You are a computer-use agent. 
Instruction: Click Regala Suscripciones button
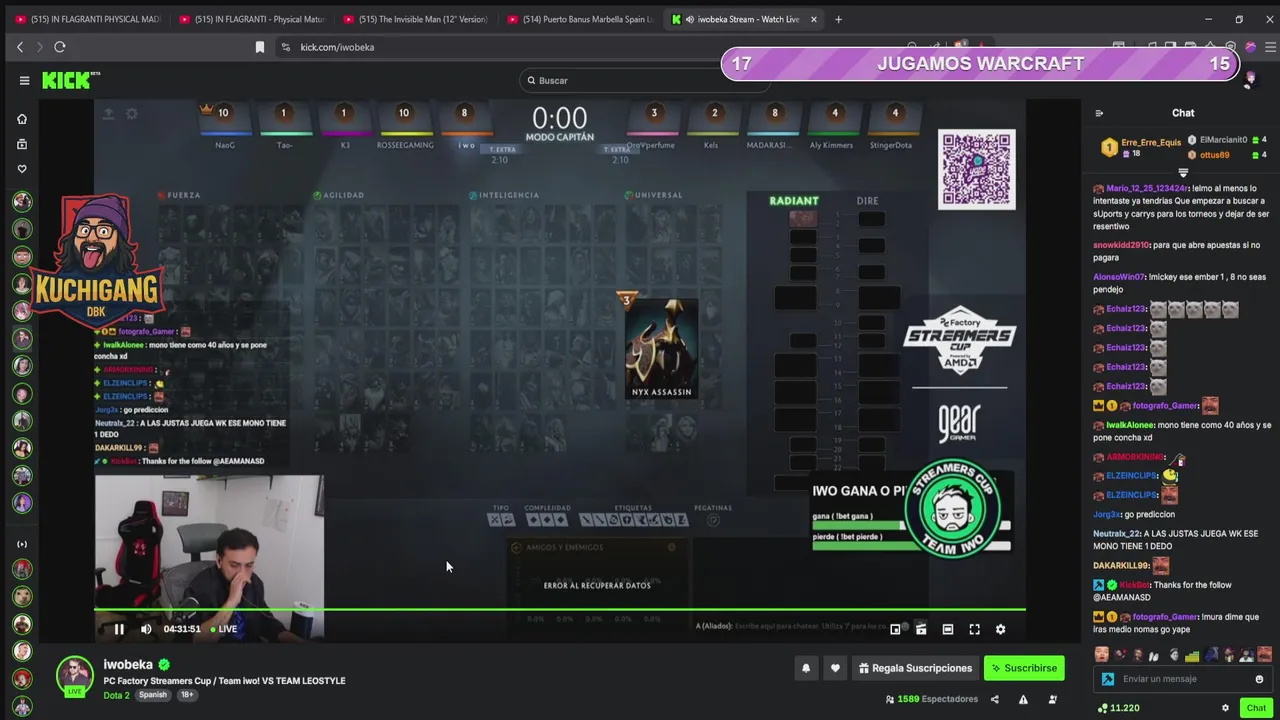915,668
